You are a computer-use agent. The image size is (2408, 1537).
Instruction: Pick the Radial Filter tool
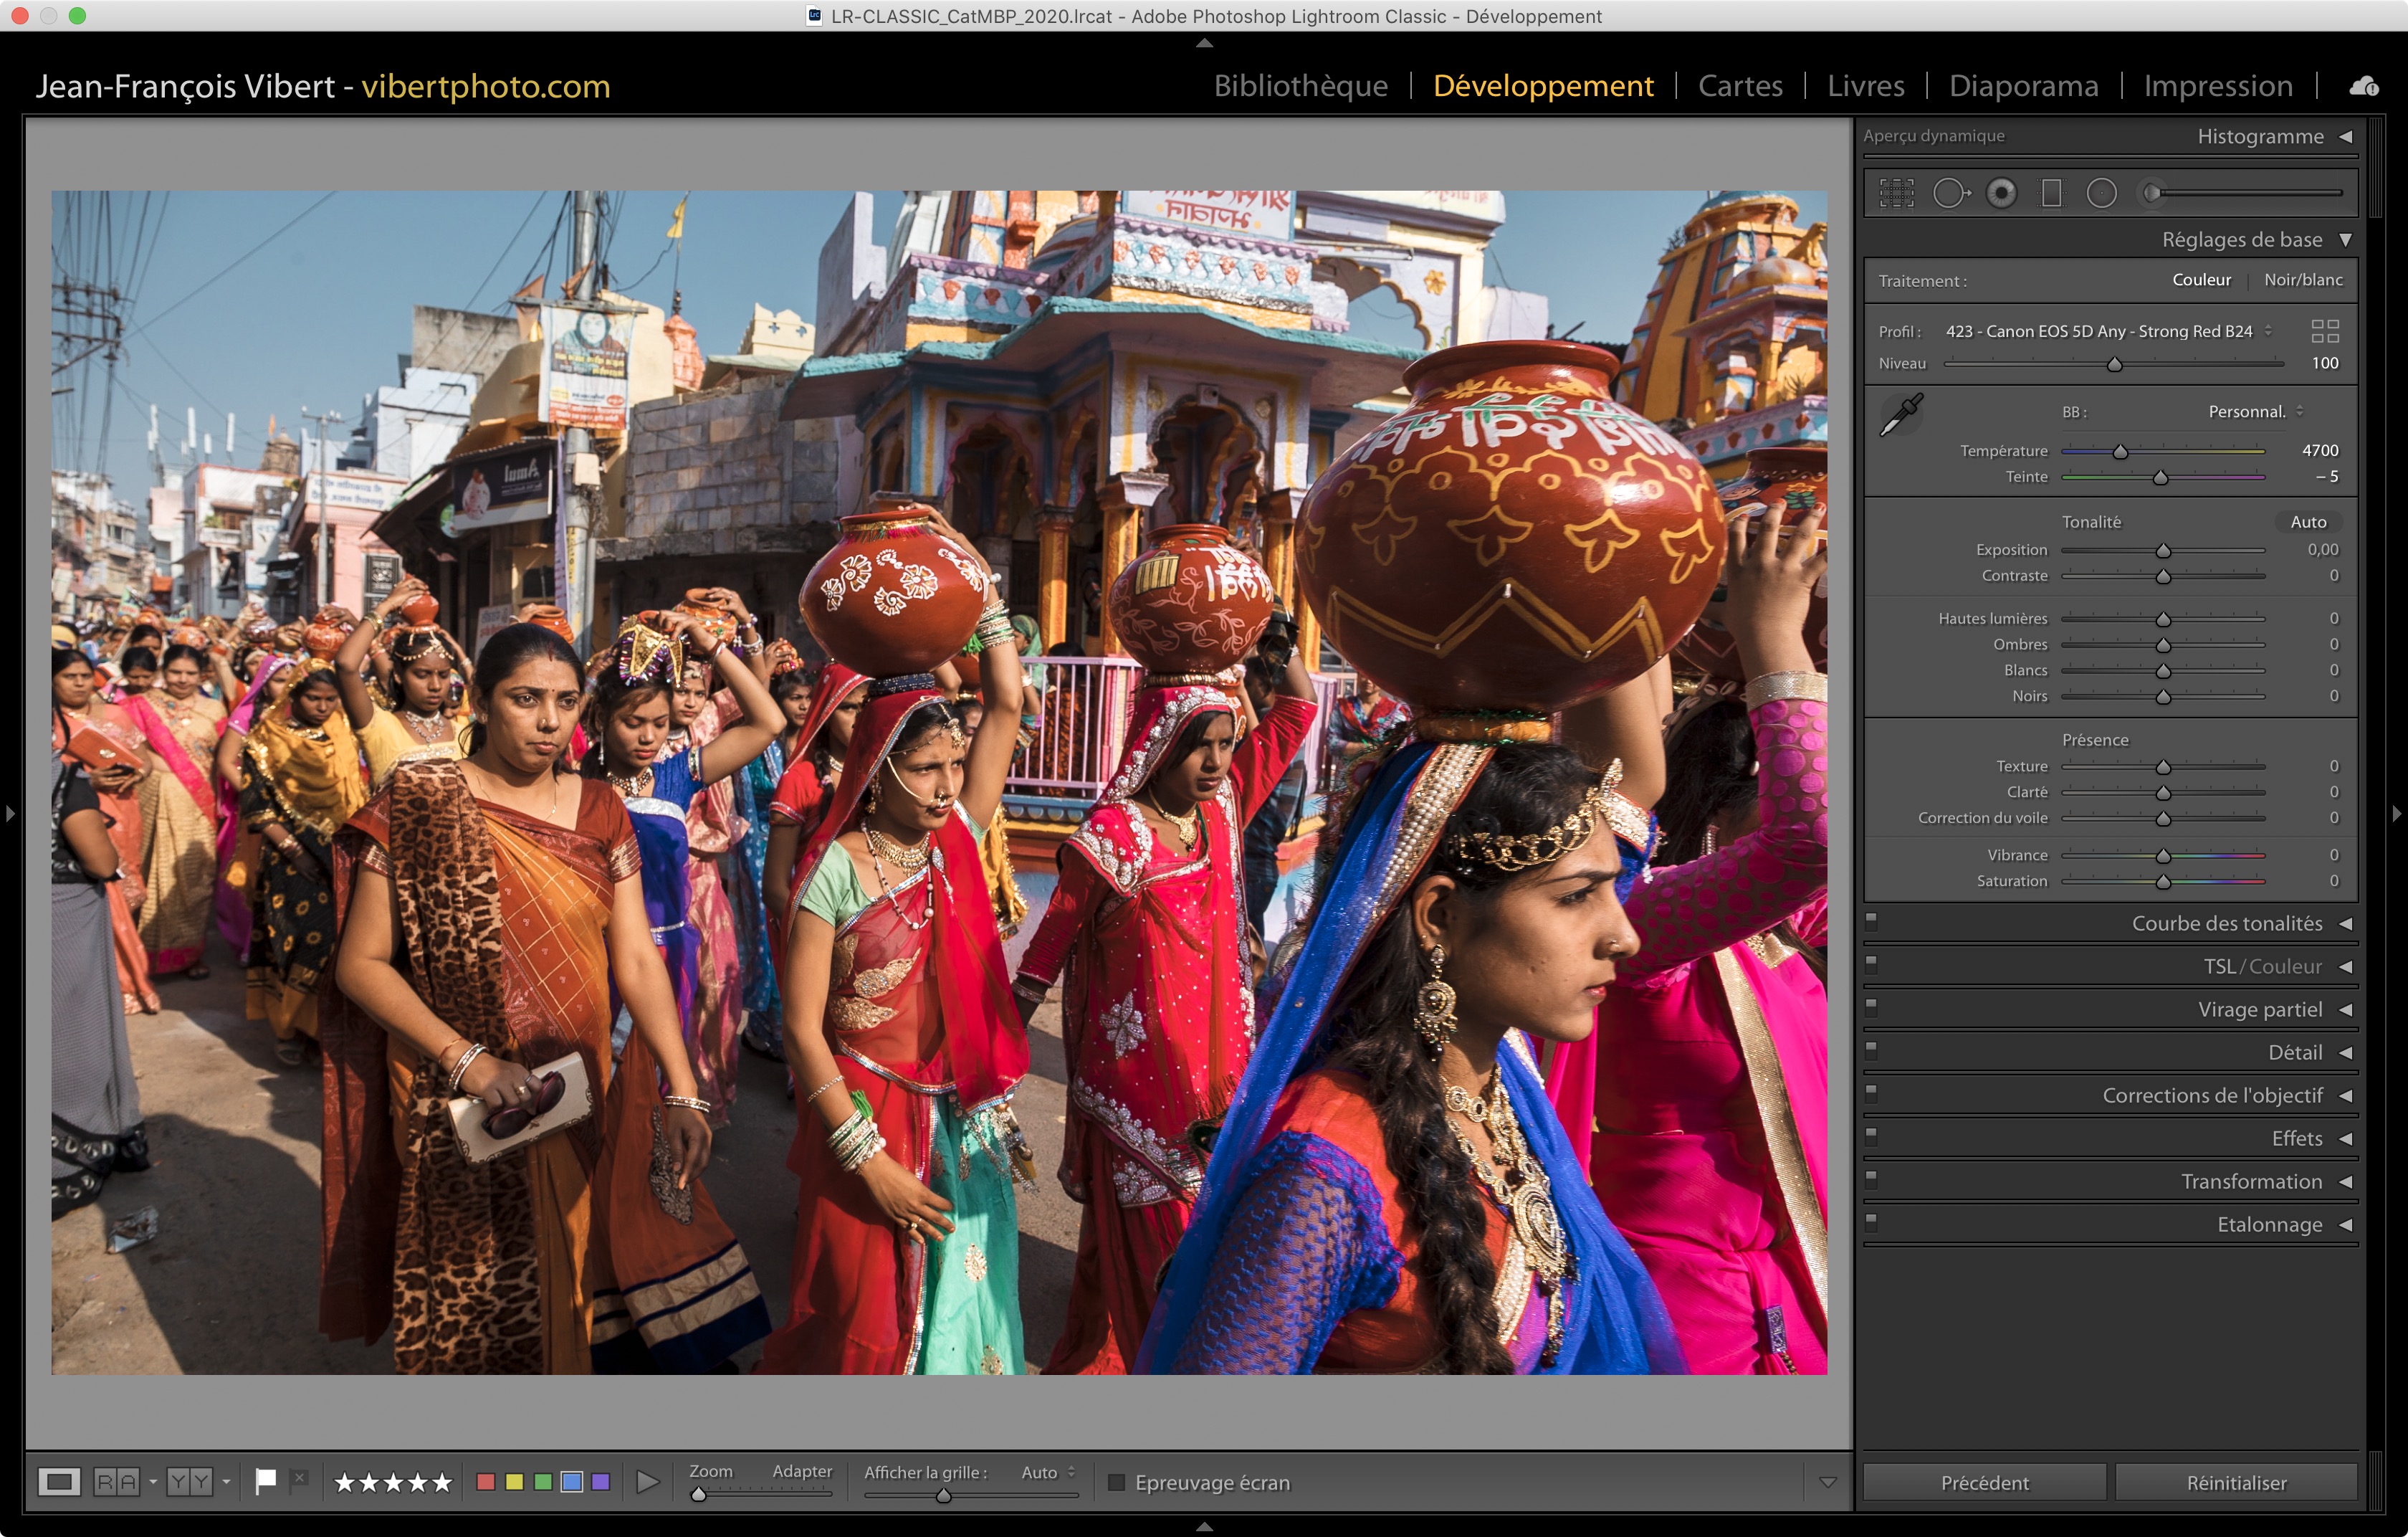tap(2101, 193)
